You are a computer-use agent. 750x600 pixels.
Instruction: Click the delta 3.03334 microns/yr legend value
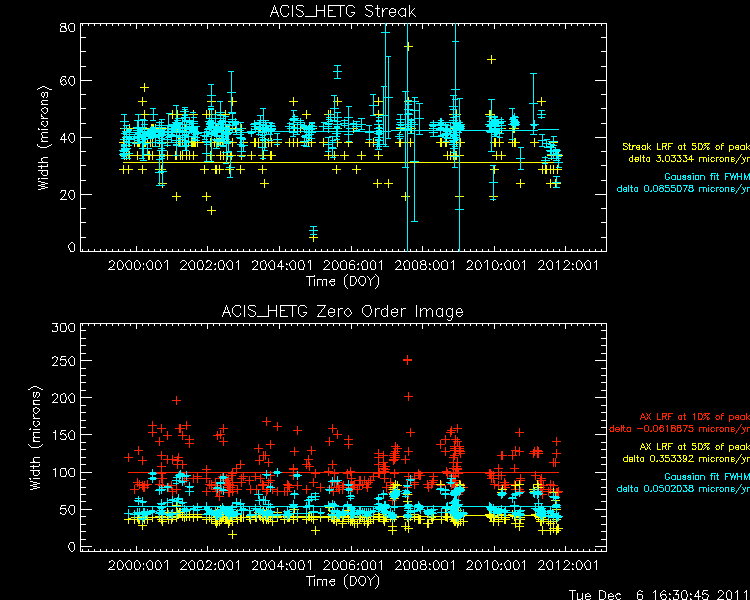click(x=688, y=157)
